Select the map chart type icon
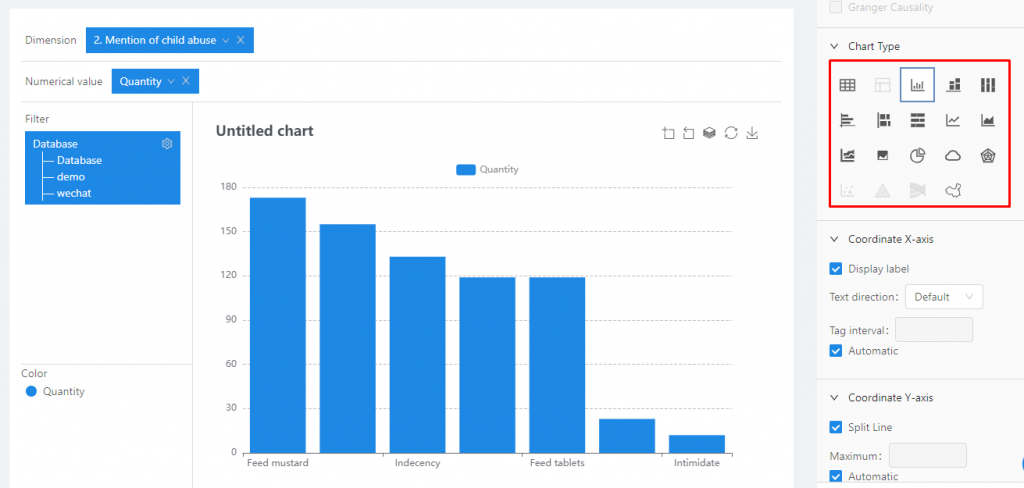The image size is (1024, 488). (x=953, y=190)
